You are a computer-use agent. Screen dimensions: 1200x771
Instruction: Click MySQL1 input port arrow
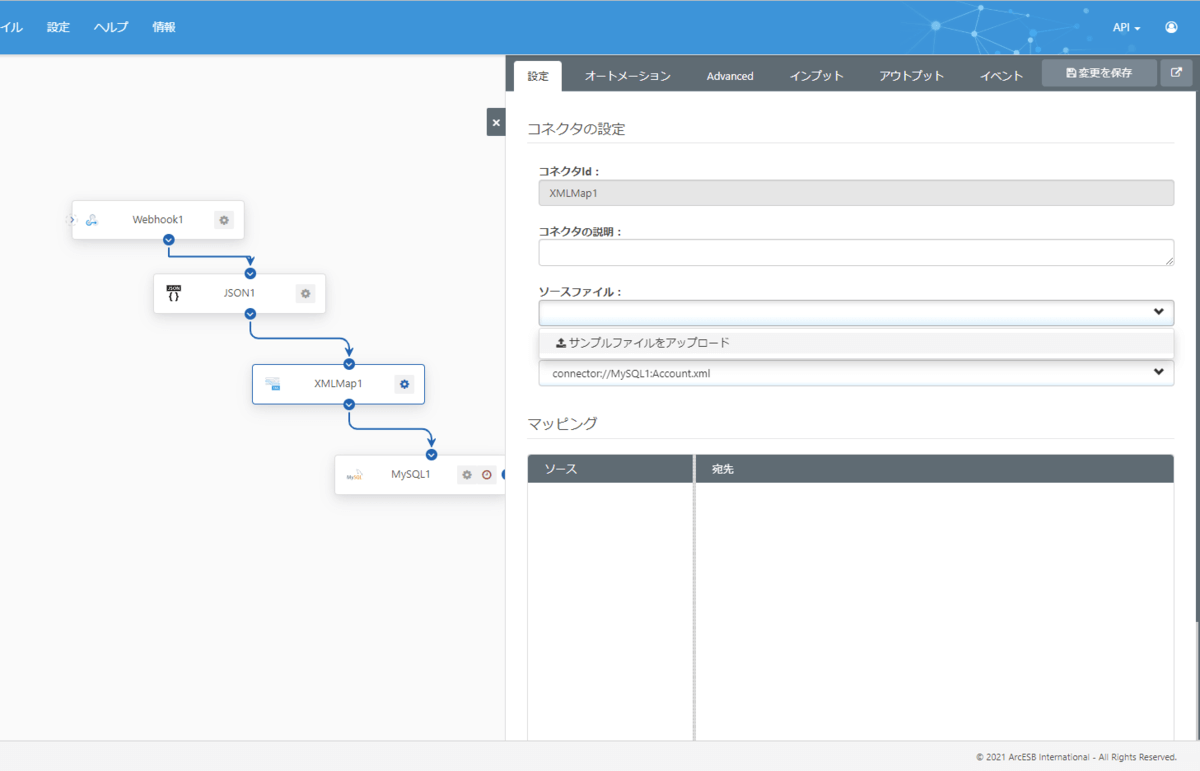431,455
